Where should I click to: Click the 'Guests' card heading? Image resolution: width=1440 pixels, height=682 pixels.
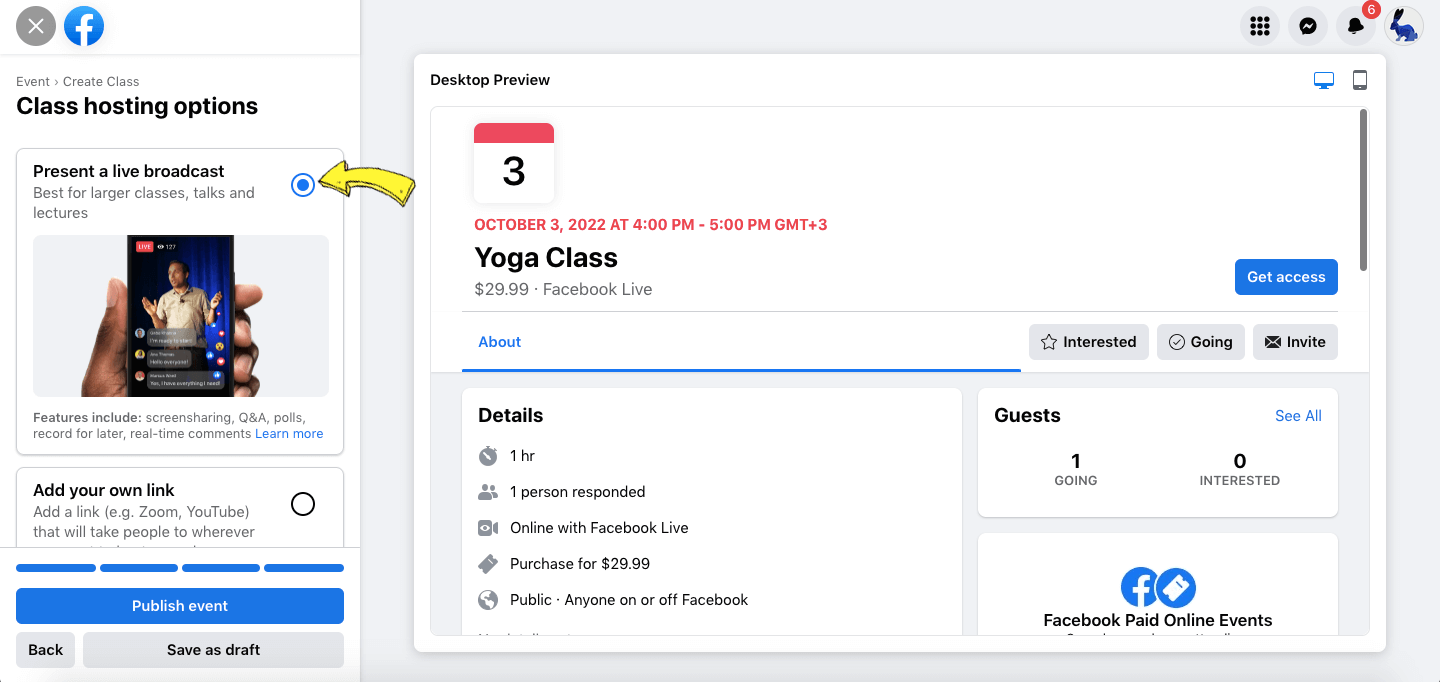point(1027,416)
